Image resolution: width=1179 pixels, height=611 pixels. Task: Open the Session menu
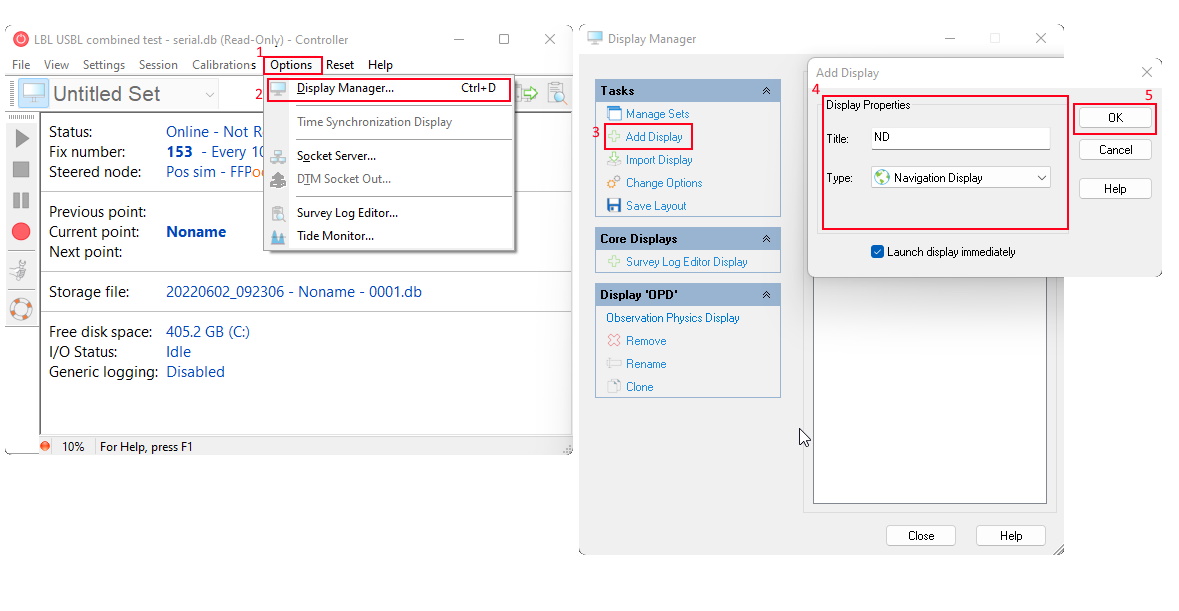click(x=158, y=65)
